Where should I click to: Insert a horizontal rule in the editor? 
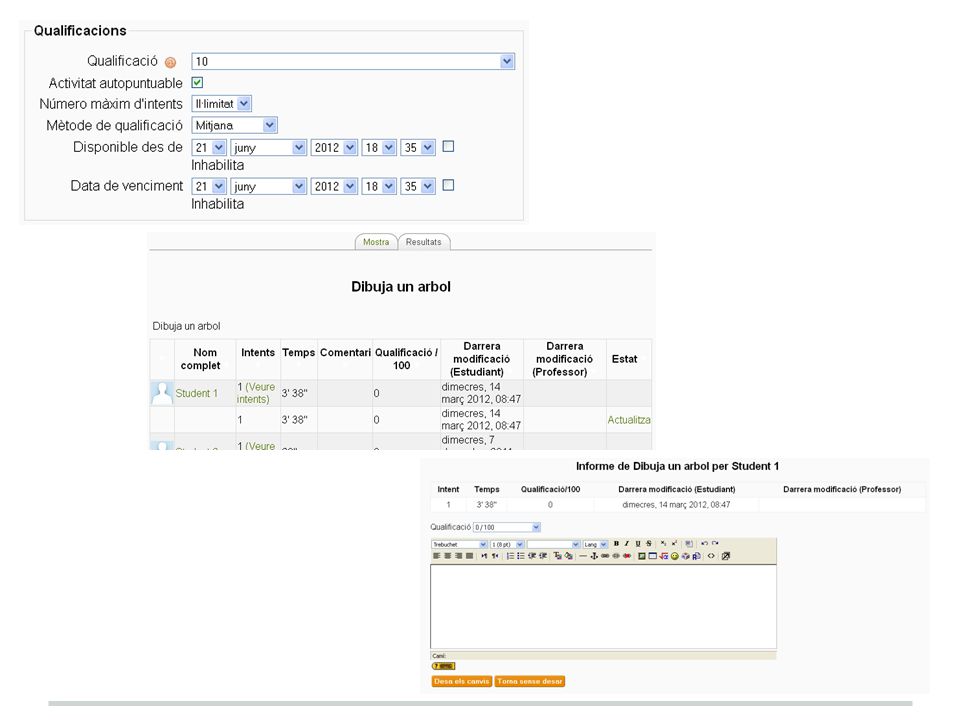point(583,556)
